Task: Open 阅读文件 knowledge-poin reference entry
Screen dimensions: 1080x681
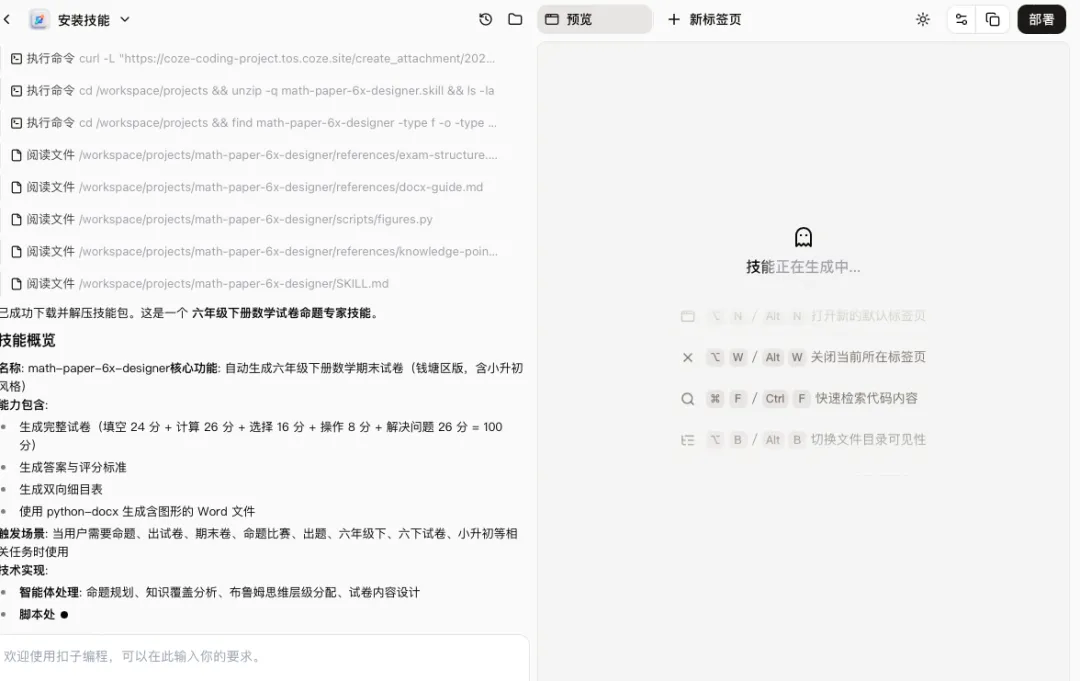Action: pos(253,251)
